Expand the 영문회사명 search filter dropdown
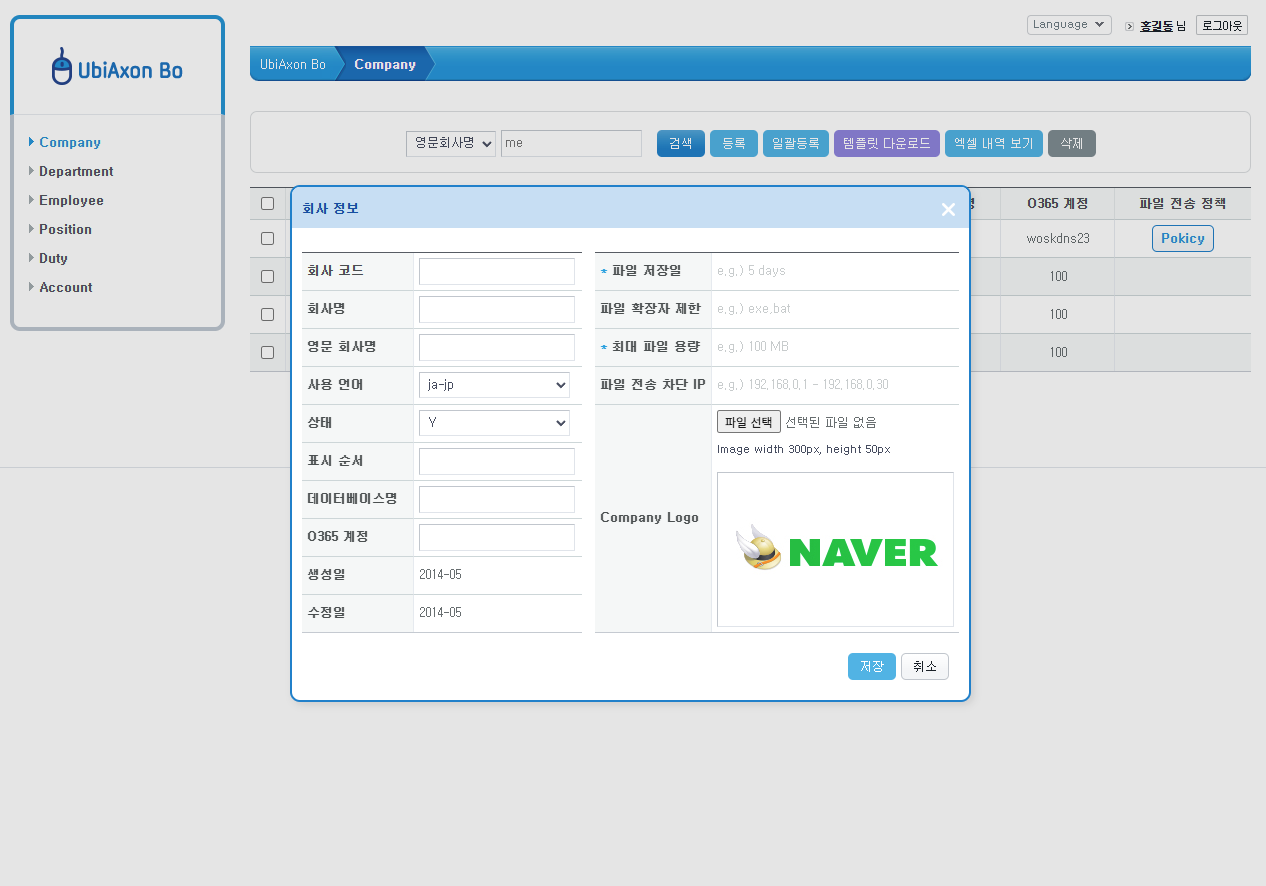The image size is (1266, 886). pyautogui.click(x=450, y=144)
